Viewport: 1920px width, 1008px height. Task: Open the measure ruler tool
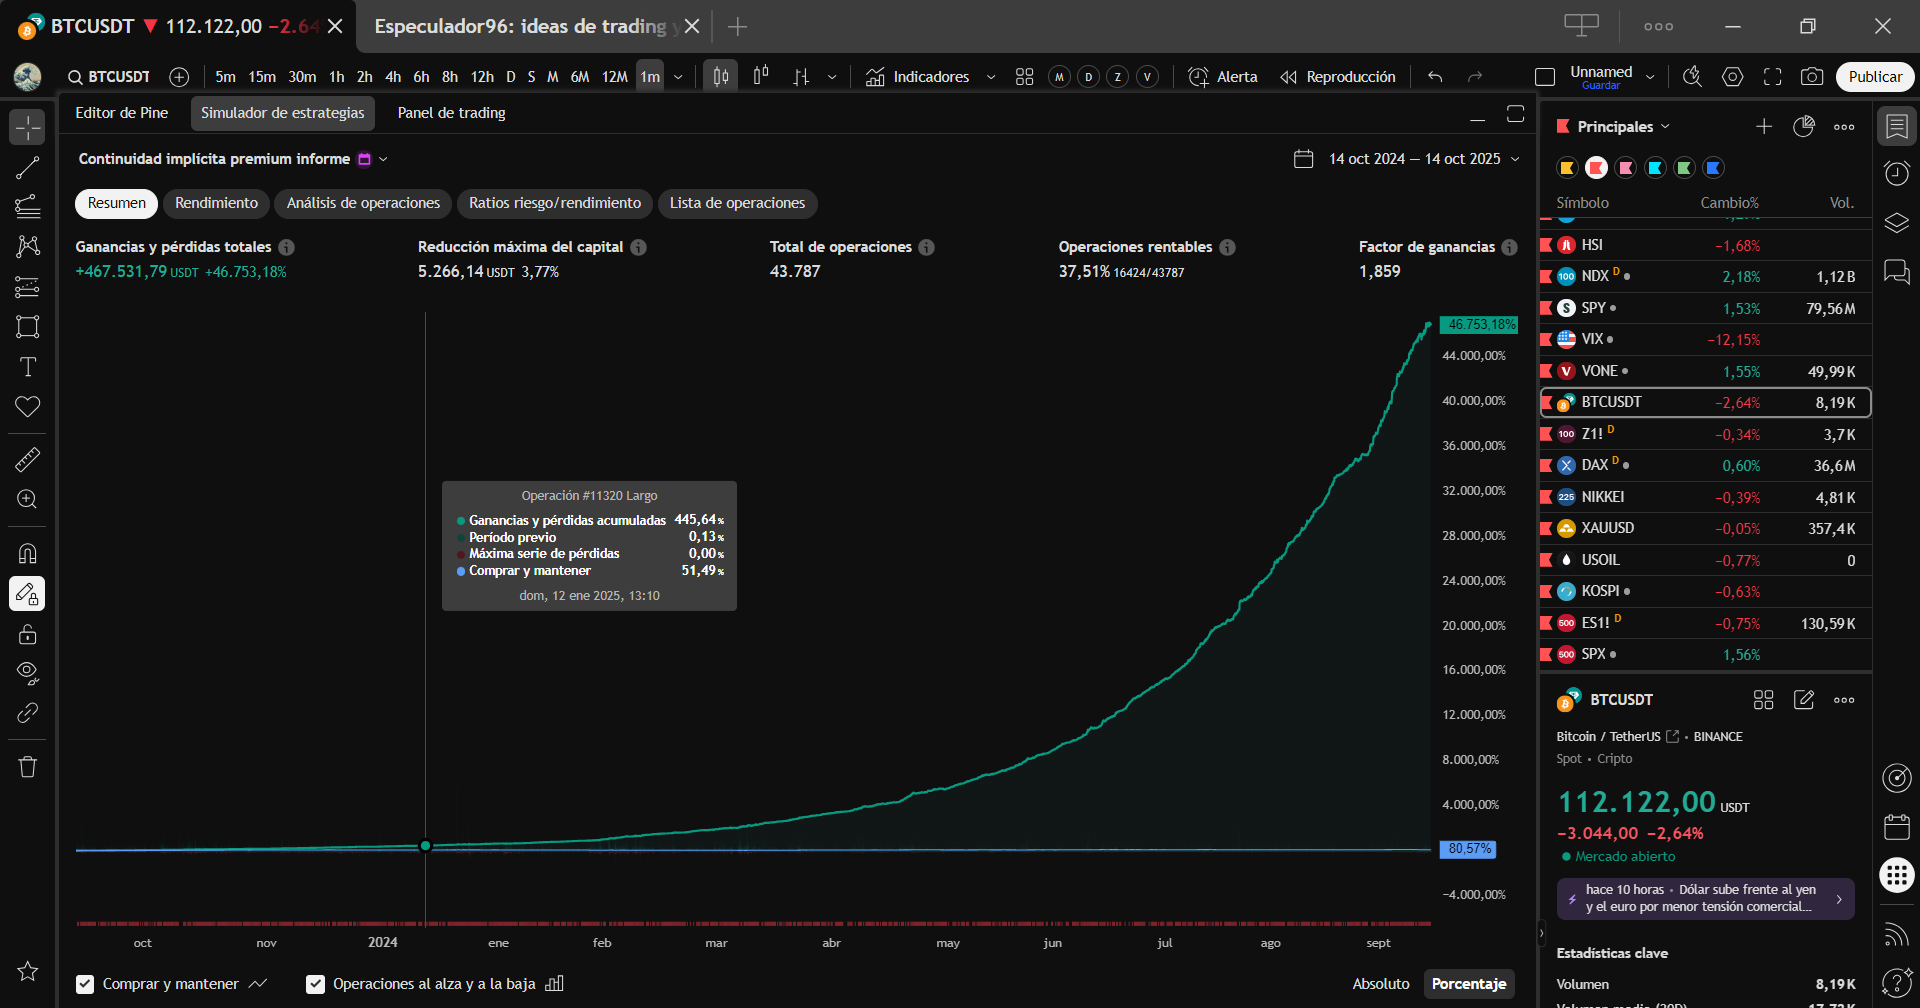click(27, 459)
